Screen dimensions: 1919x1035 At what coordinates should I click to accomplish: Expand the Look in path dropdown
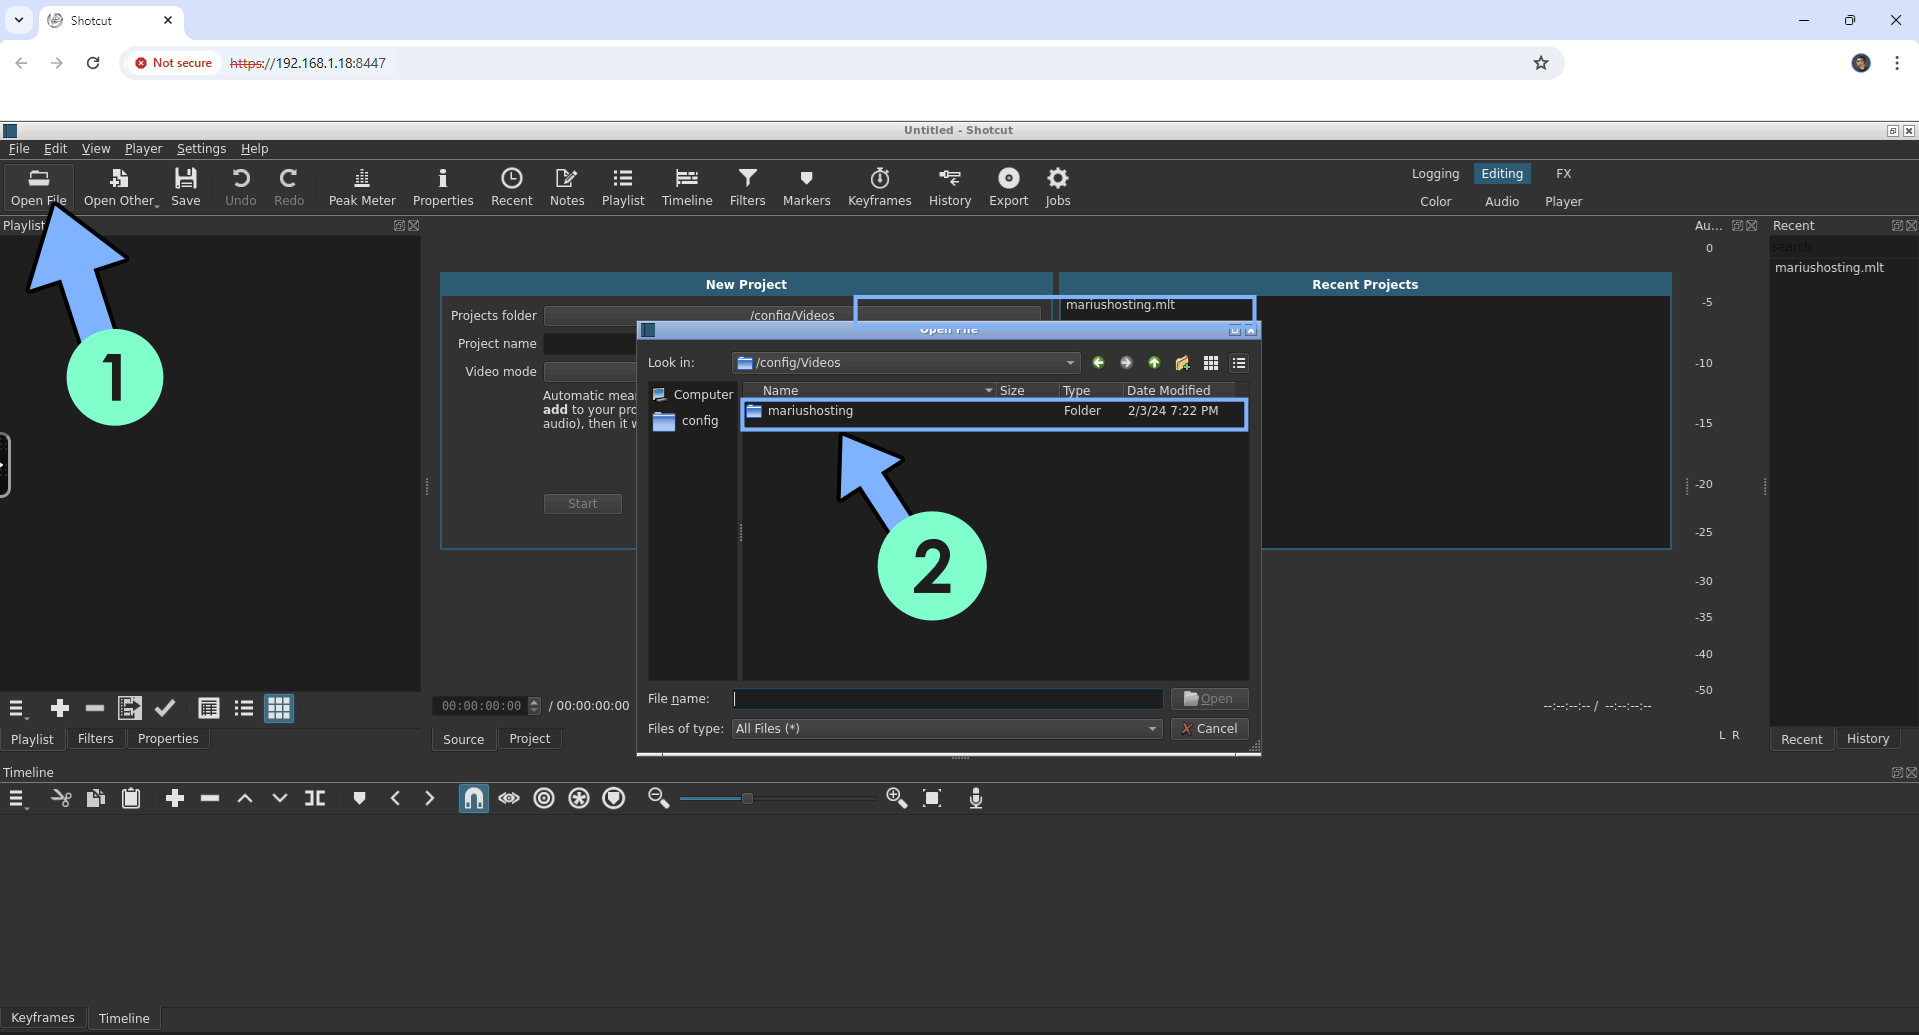tap(1070, 363)
